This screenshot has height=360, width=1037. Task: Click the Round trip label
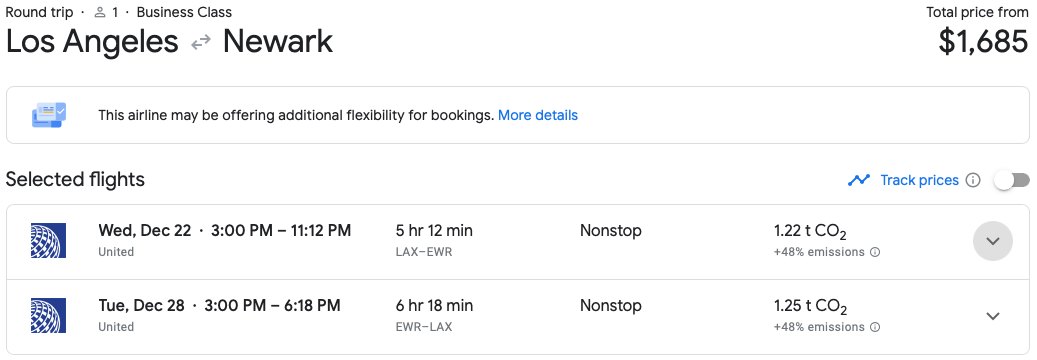coord(39,12)
